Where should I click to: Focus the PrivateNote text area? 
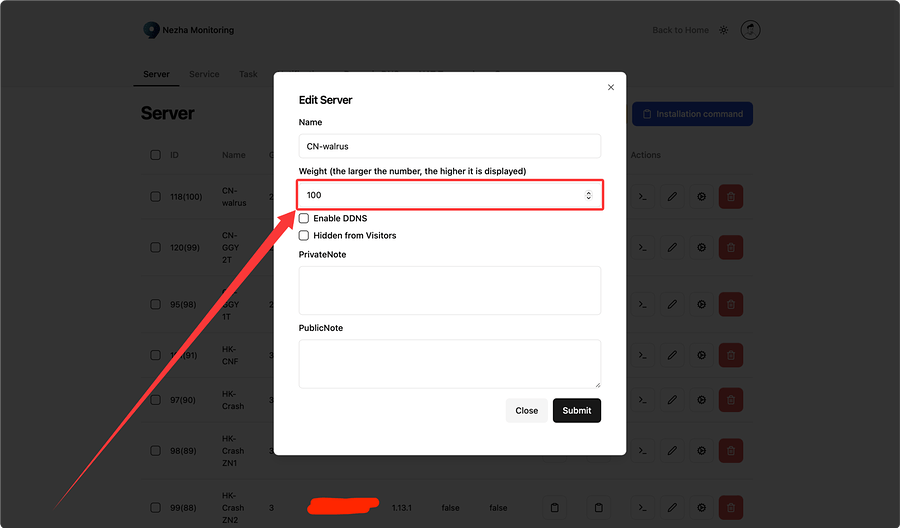click(x=449, y=290)
